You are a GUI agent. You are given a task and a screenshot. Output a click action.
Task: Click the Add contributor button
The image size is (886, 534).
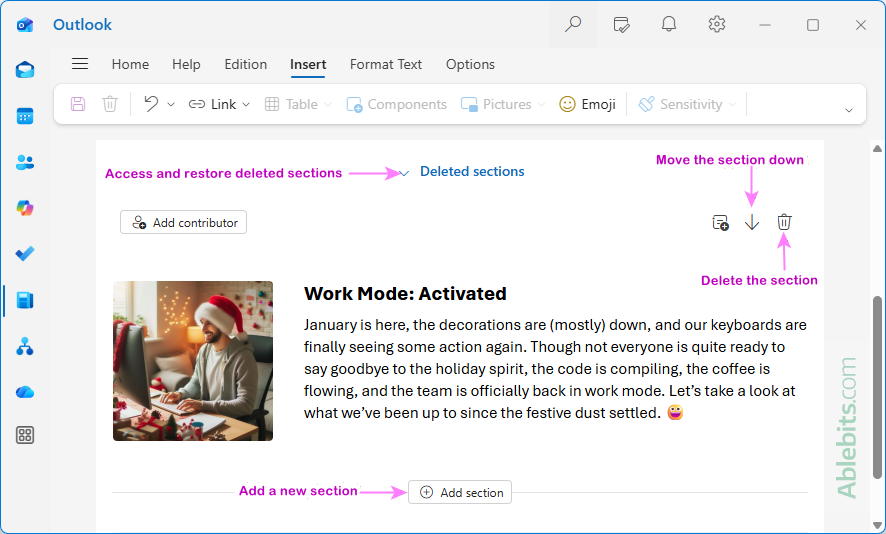(x=184, y=222)
